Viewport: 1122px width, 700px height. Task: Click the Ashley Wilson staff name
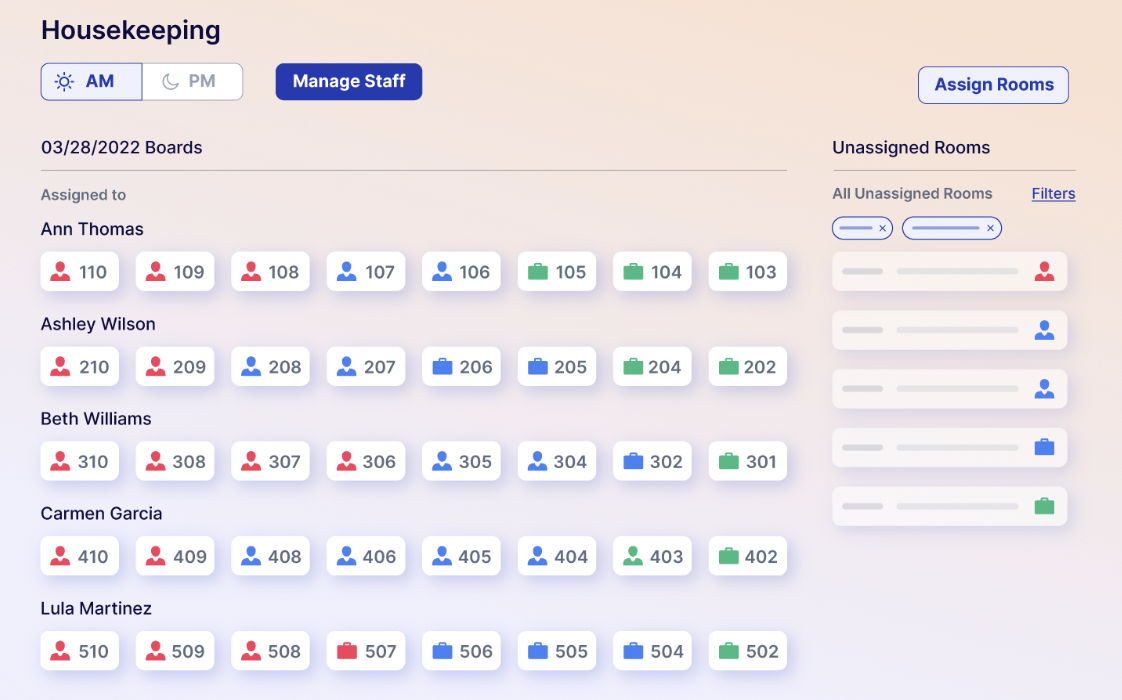[x=98, y=324]
